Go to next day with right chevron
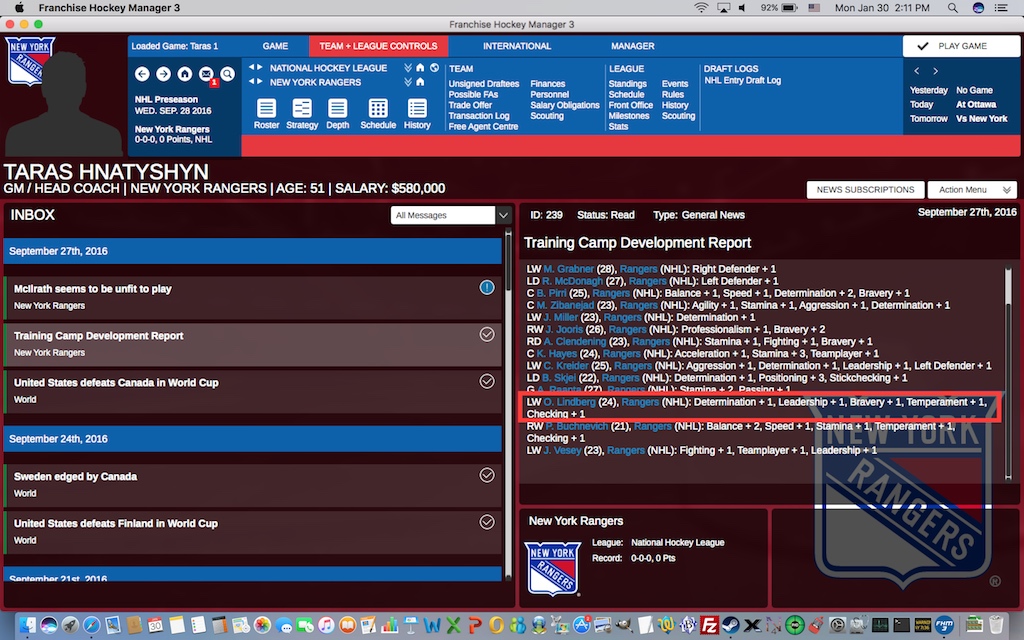 (935, 71)
